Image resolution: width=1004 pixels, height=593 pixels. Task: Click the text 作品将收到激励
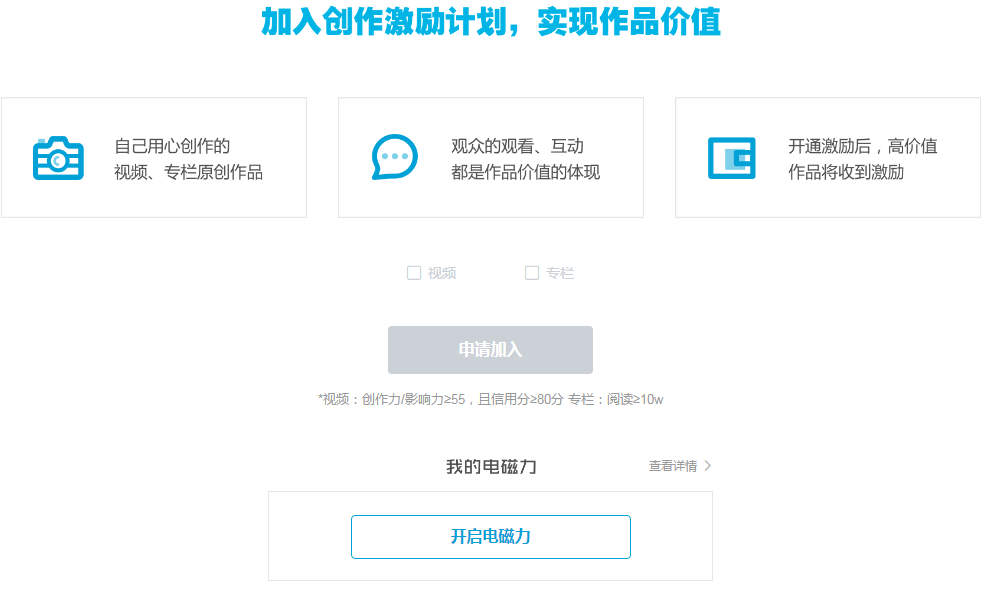coord(846,172)
